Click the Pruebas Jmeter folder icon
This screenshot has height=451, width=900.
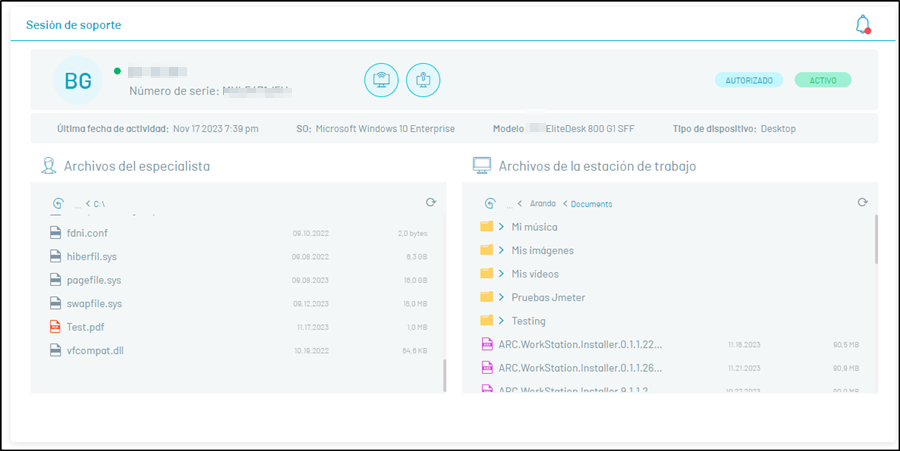487,297
